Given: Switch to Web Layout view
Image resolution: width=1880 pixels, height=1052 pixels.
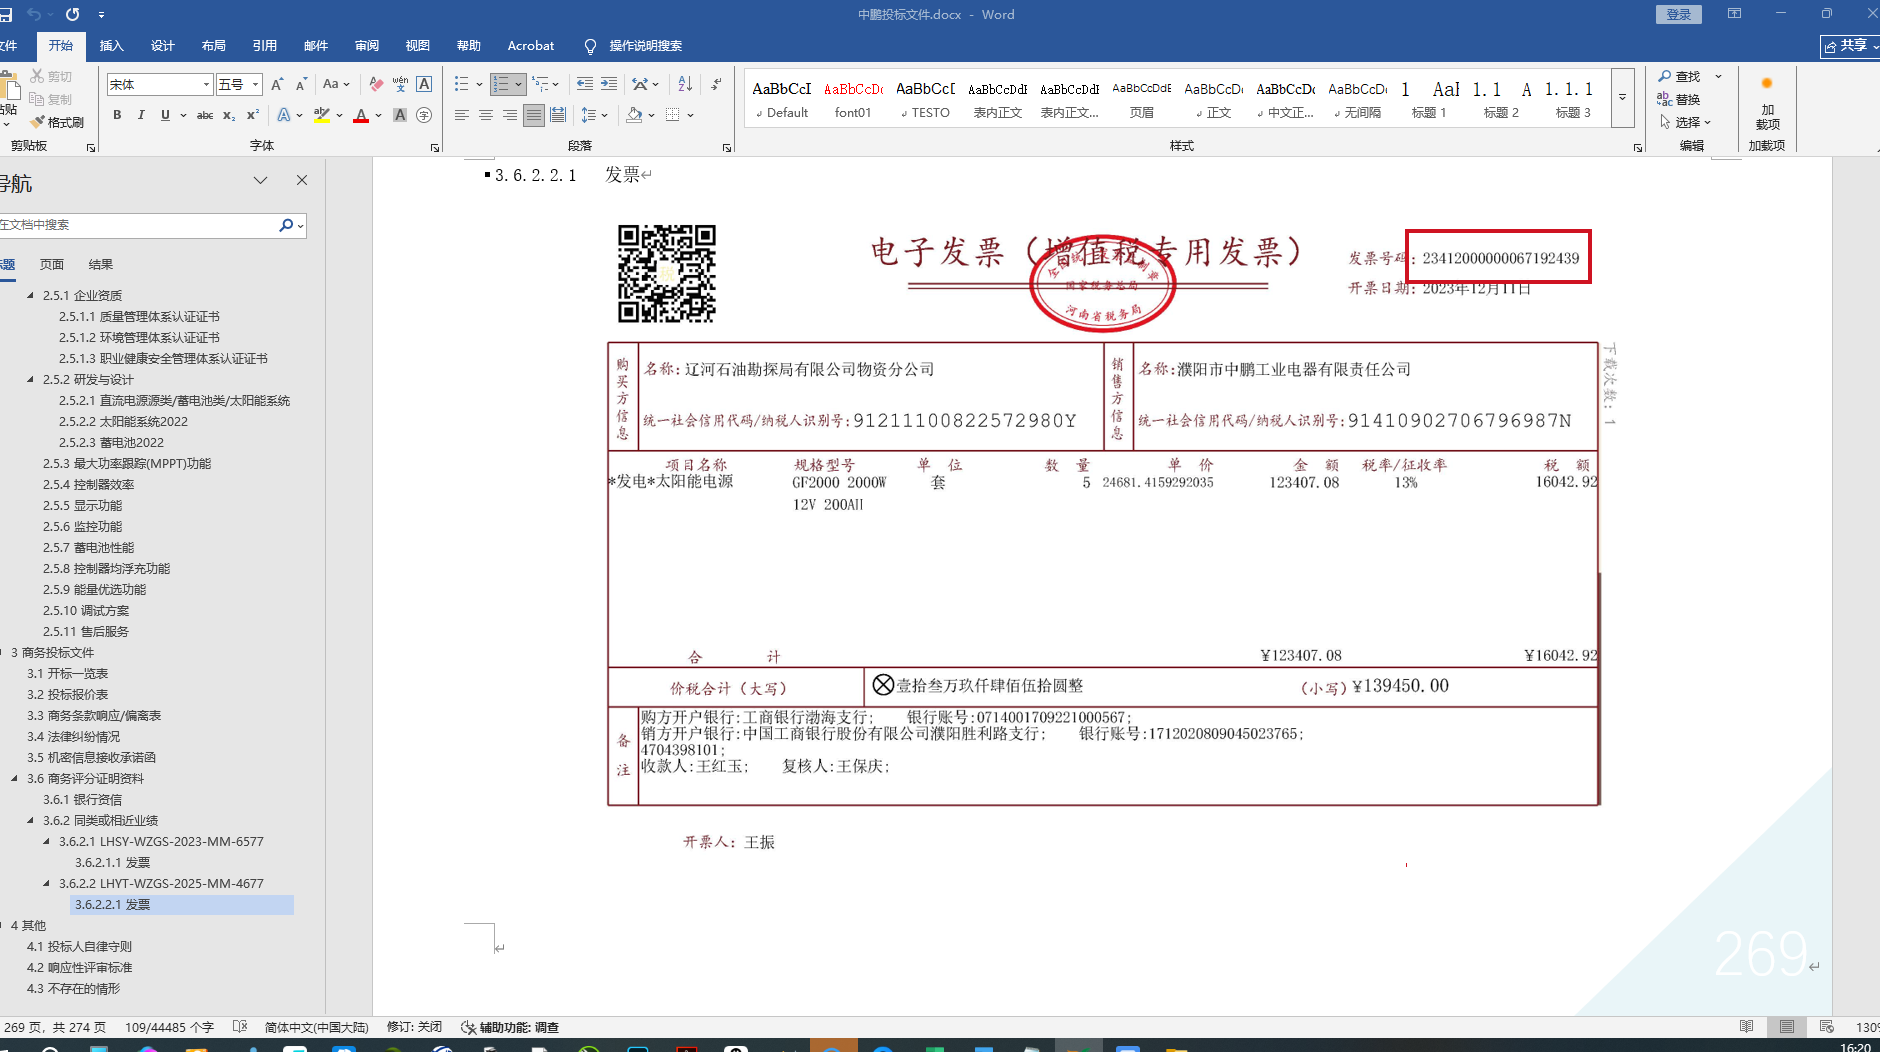Looking at the screenshot, I should coord(1827,1027).
